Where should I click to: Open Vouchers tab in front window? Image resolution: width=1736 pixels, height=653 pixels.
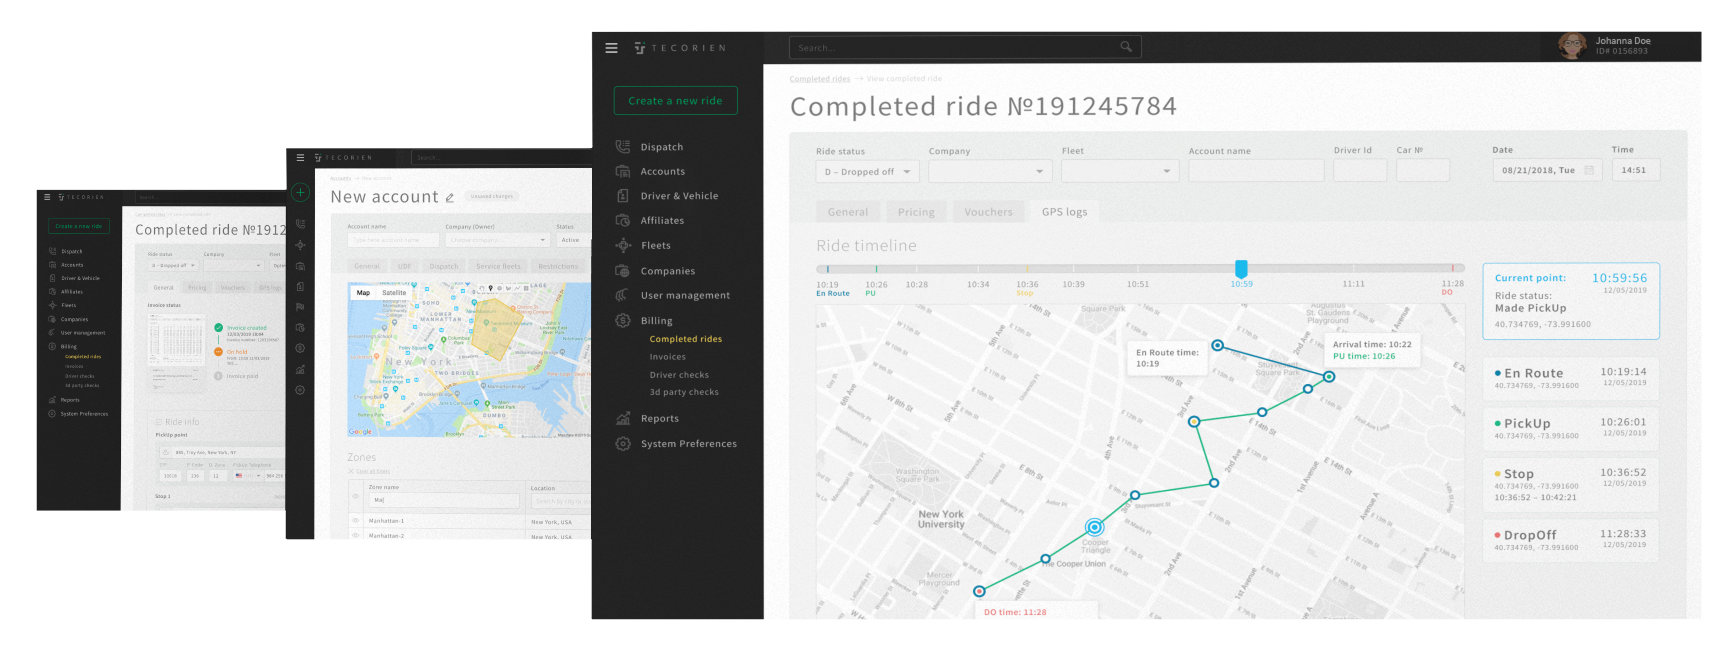(988, 212)
